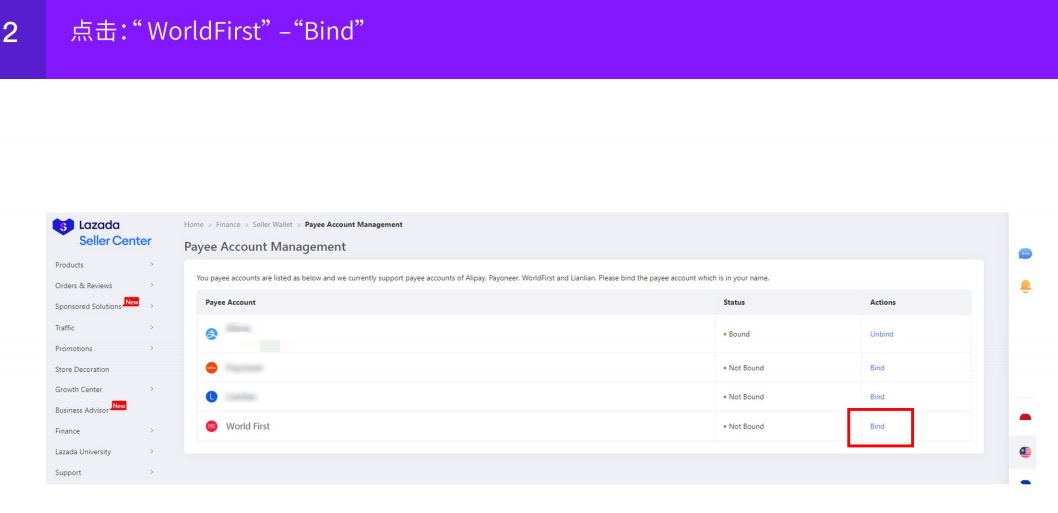Open Growth Center in sidebar

79,389
